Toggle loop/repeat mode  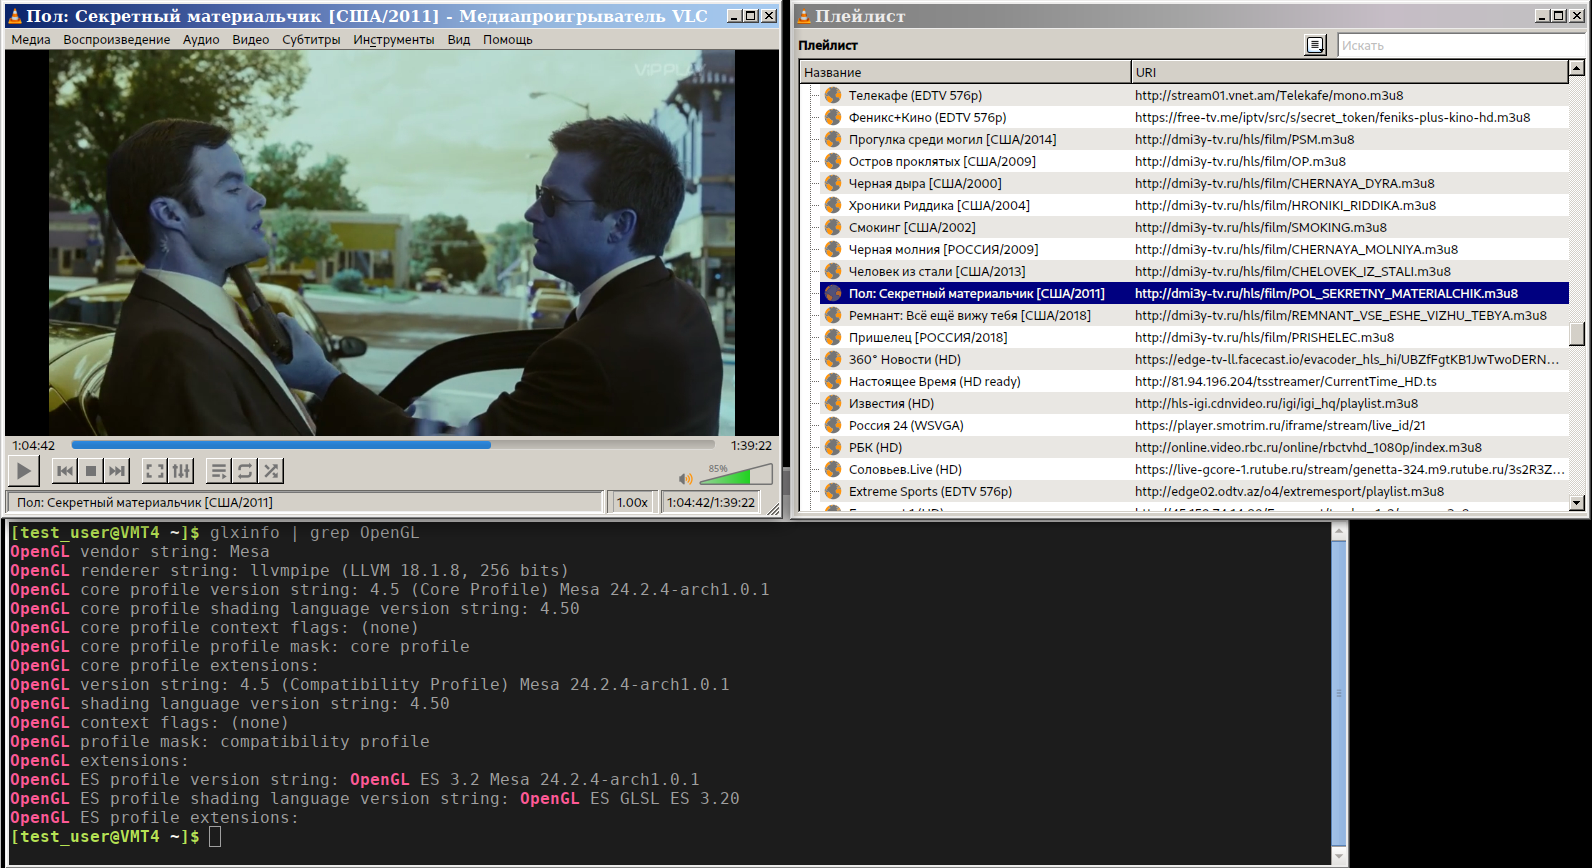(245, 470)
